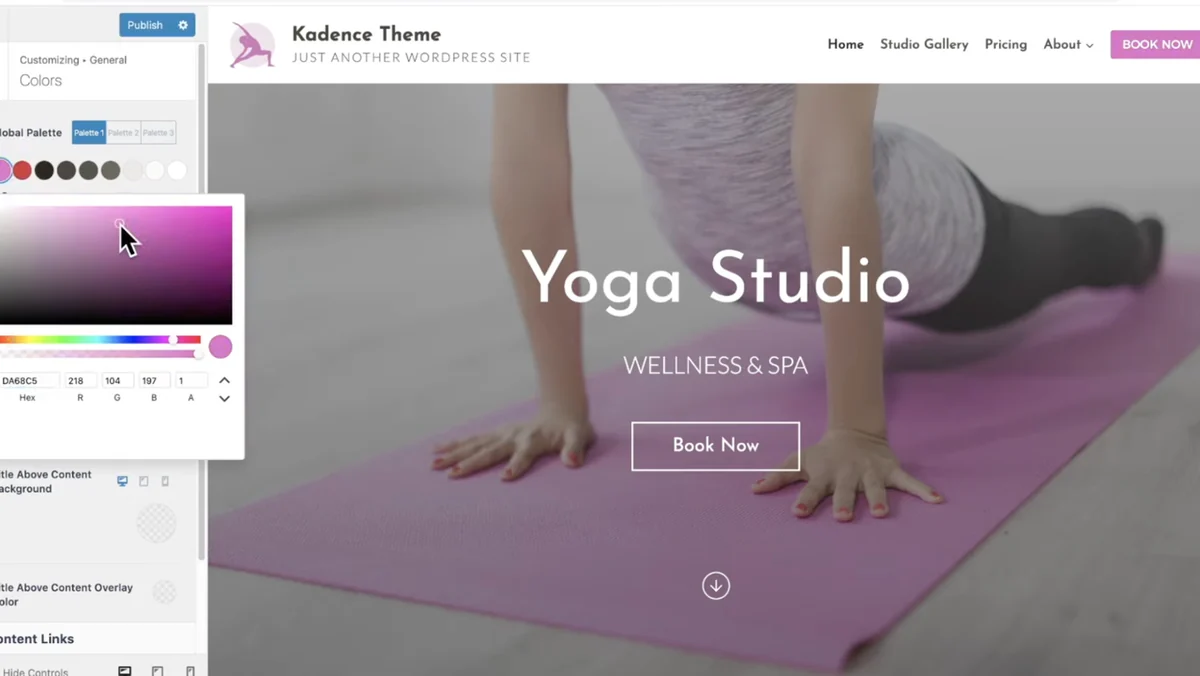Screen dimensions: 1200x676
Task: Switch preview to tablet in bottom bar
Action: point(157,671)
